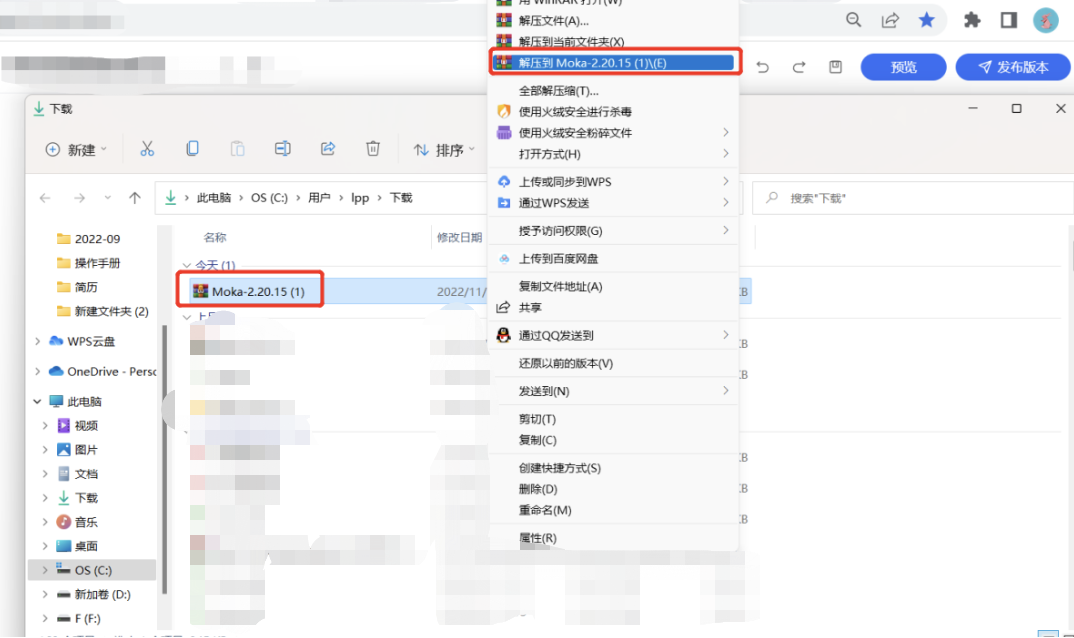Click the paste clipboard icon
The width and height of the screenshot is (1074, 638).
click(x=238, y=149)
